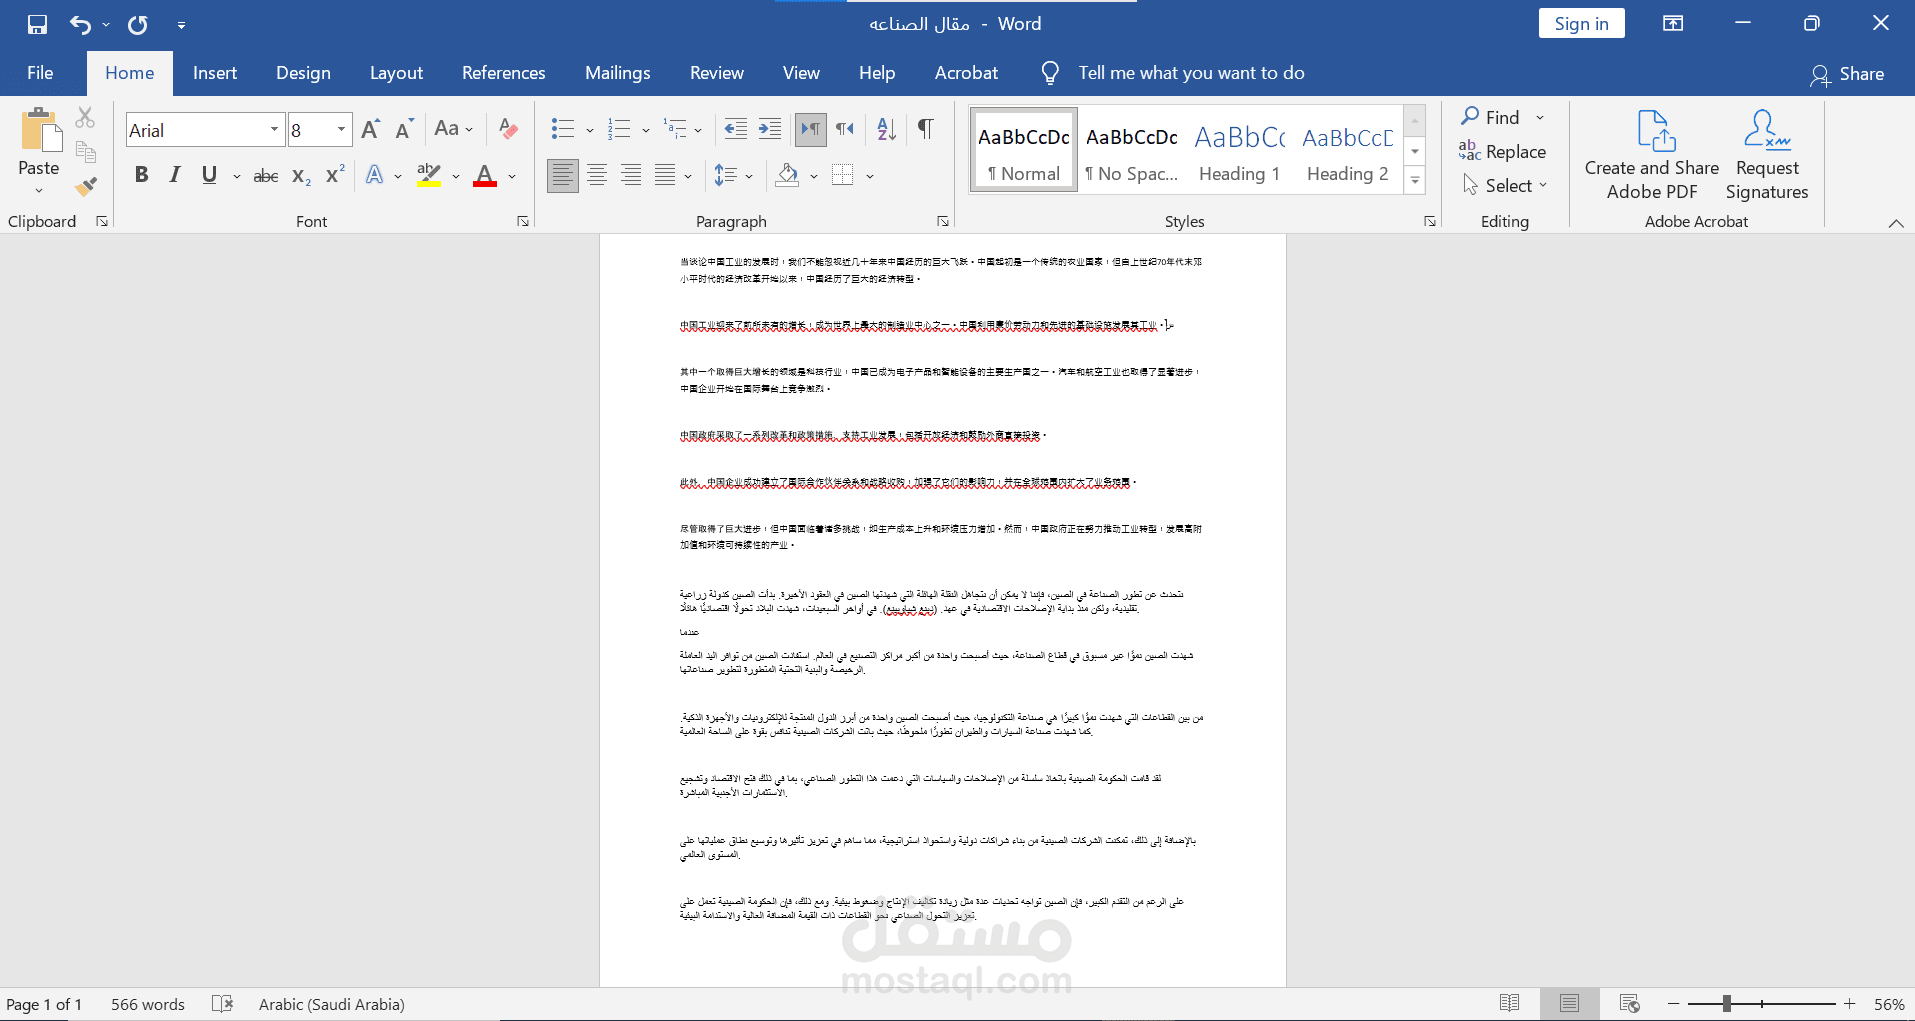
Task: Expand the Styles gallery more arrow
Action: pyautogui.click(x=1415, y=181)
